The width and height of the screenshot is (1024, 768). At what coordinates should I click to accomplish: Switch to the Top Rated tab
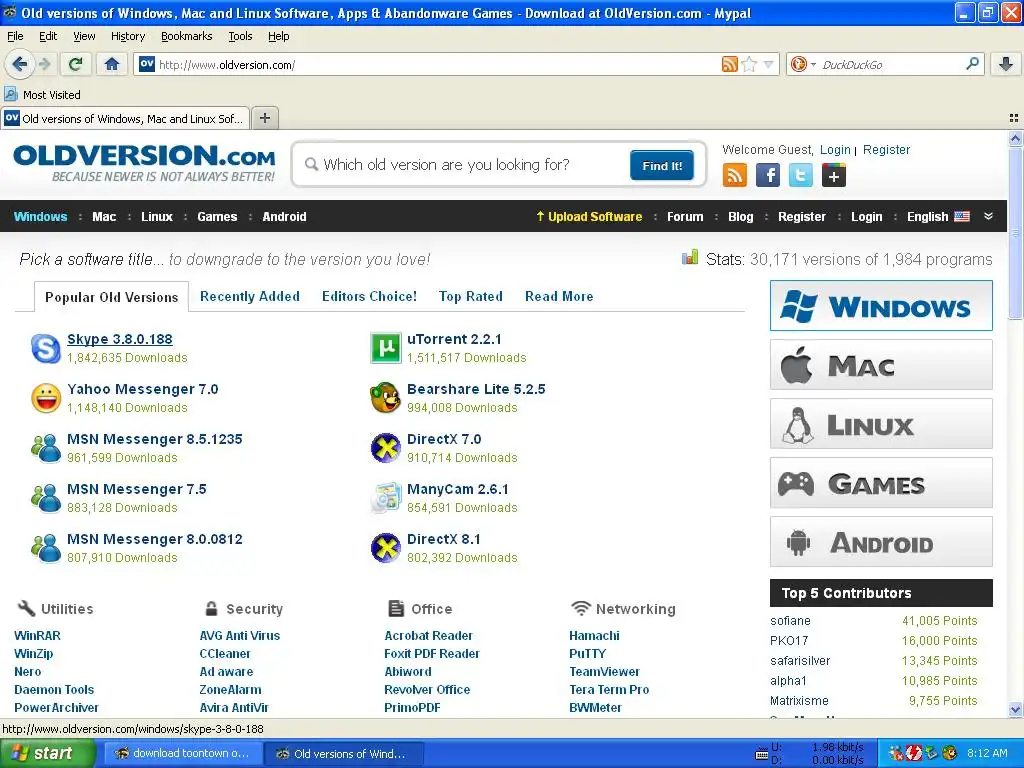click(x=471, y=296)
